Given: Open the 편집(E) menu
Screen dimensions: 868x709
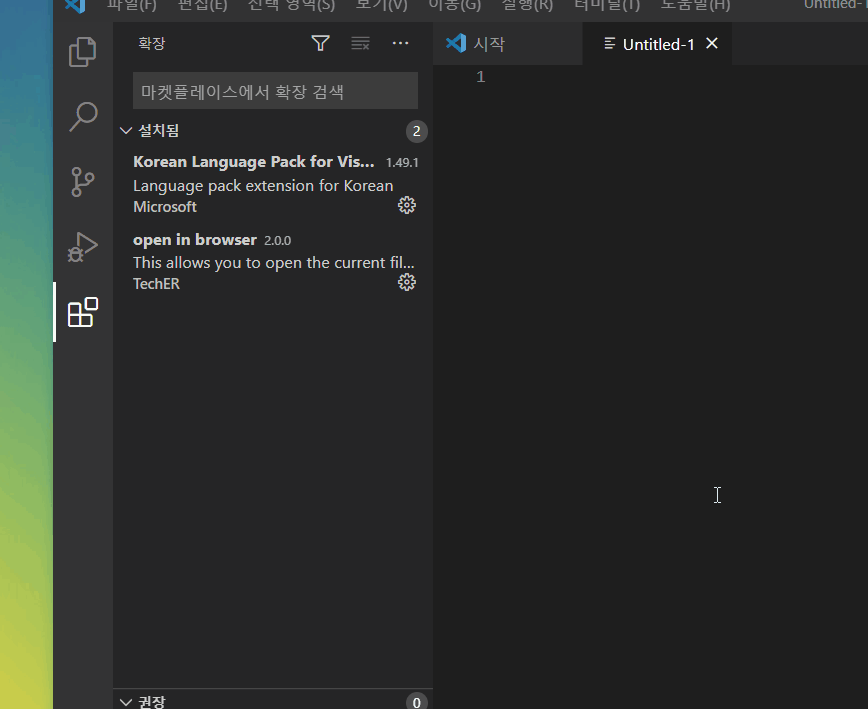Looking at the screenshot, I should 203,6.
